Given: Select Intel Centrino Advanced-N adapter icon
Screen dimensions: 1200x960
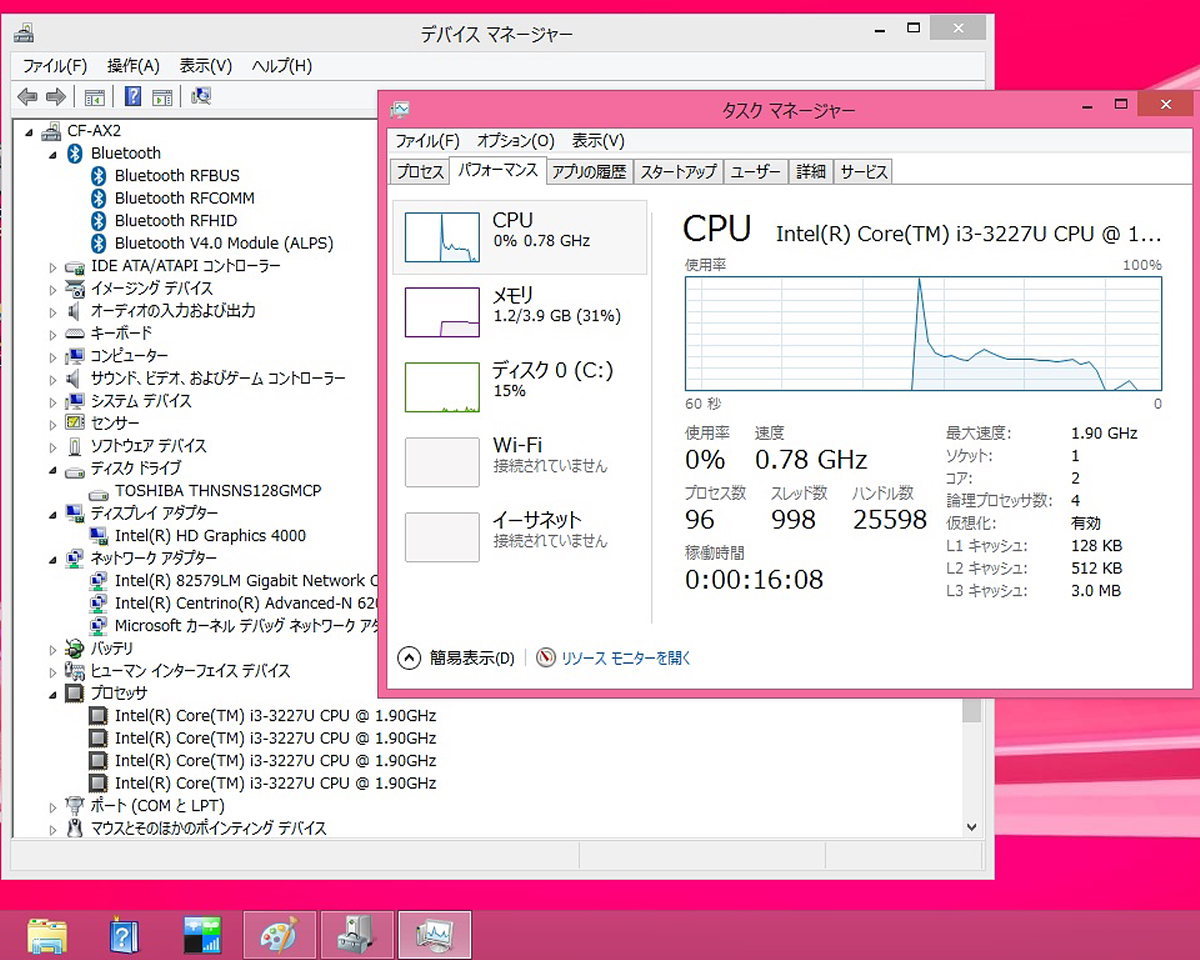Looking at the screenshot, I should [x=98, y=603].
